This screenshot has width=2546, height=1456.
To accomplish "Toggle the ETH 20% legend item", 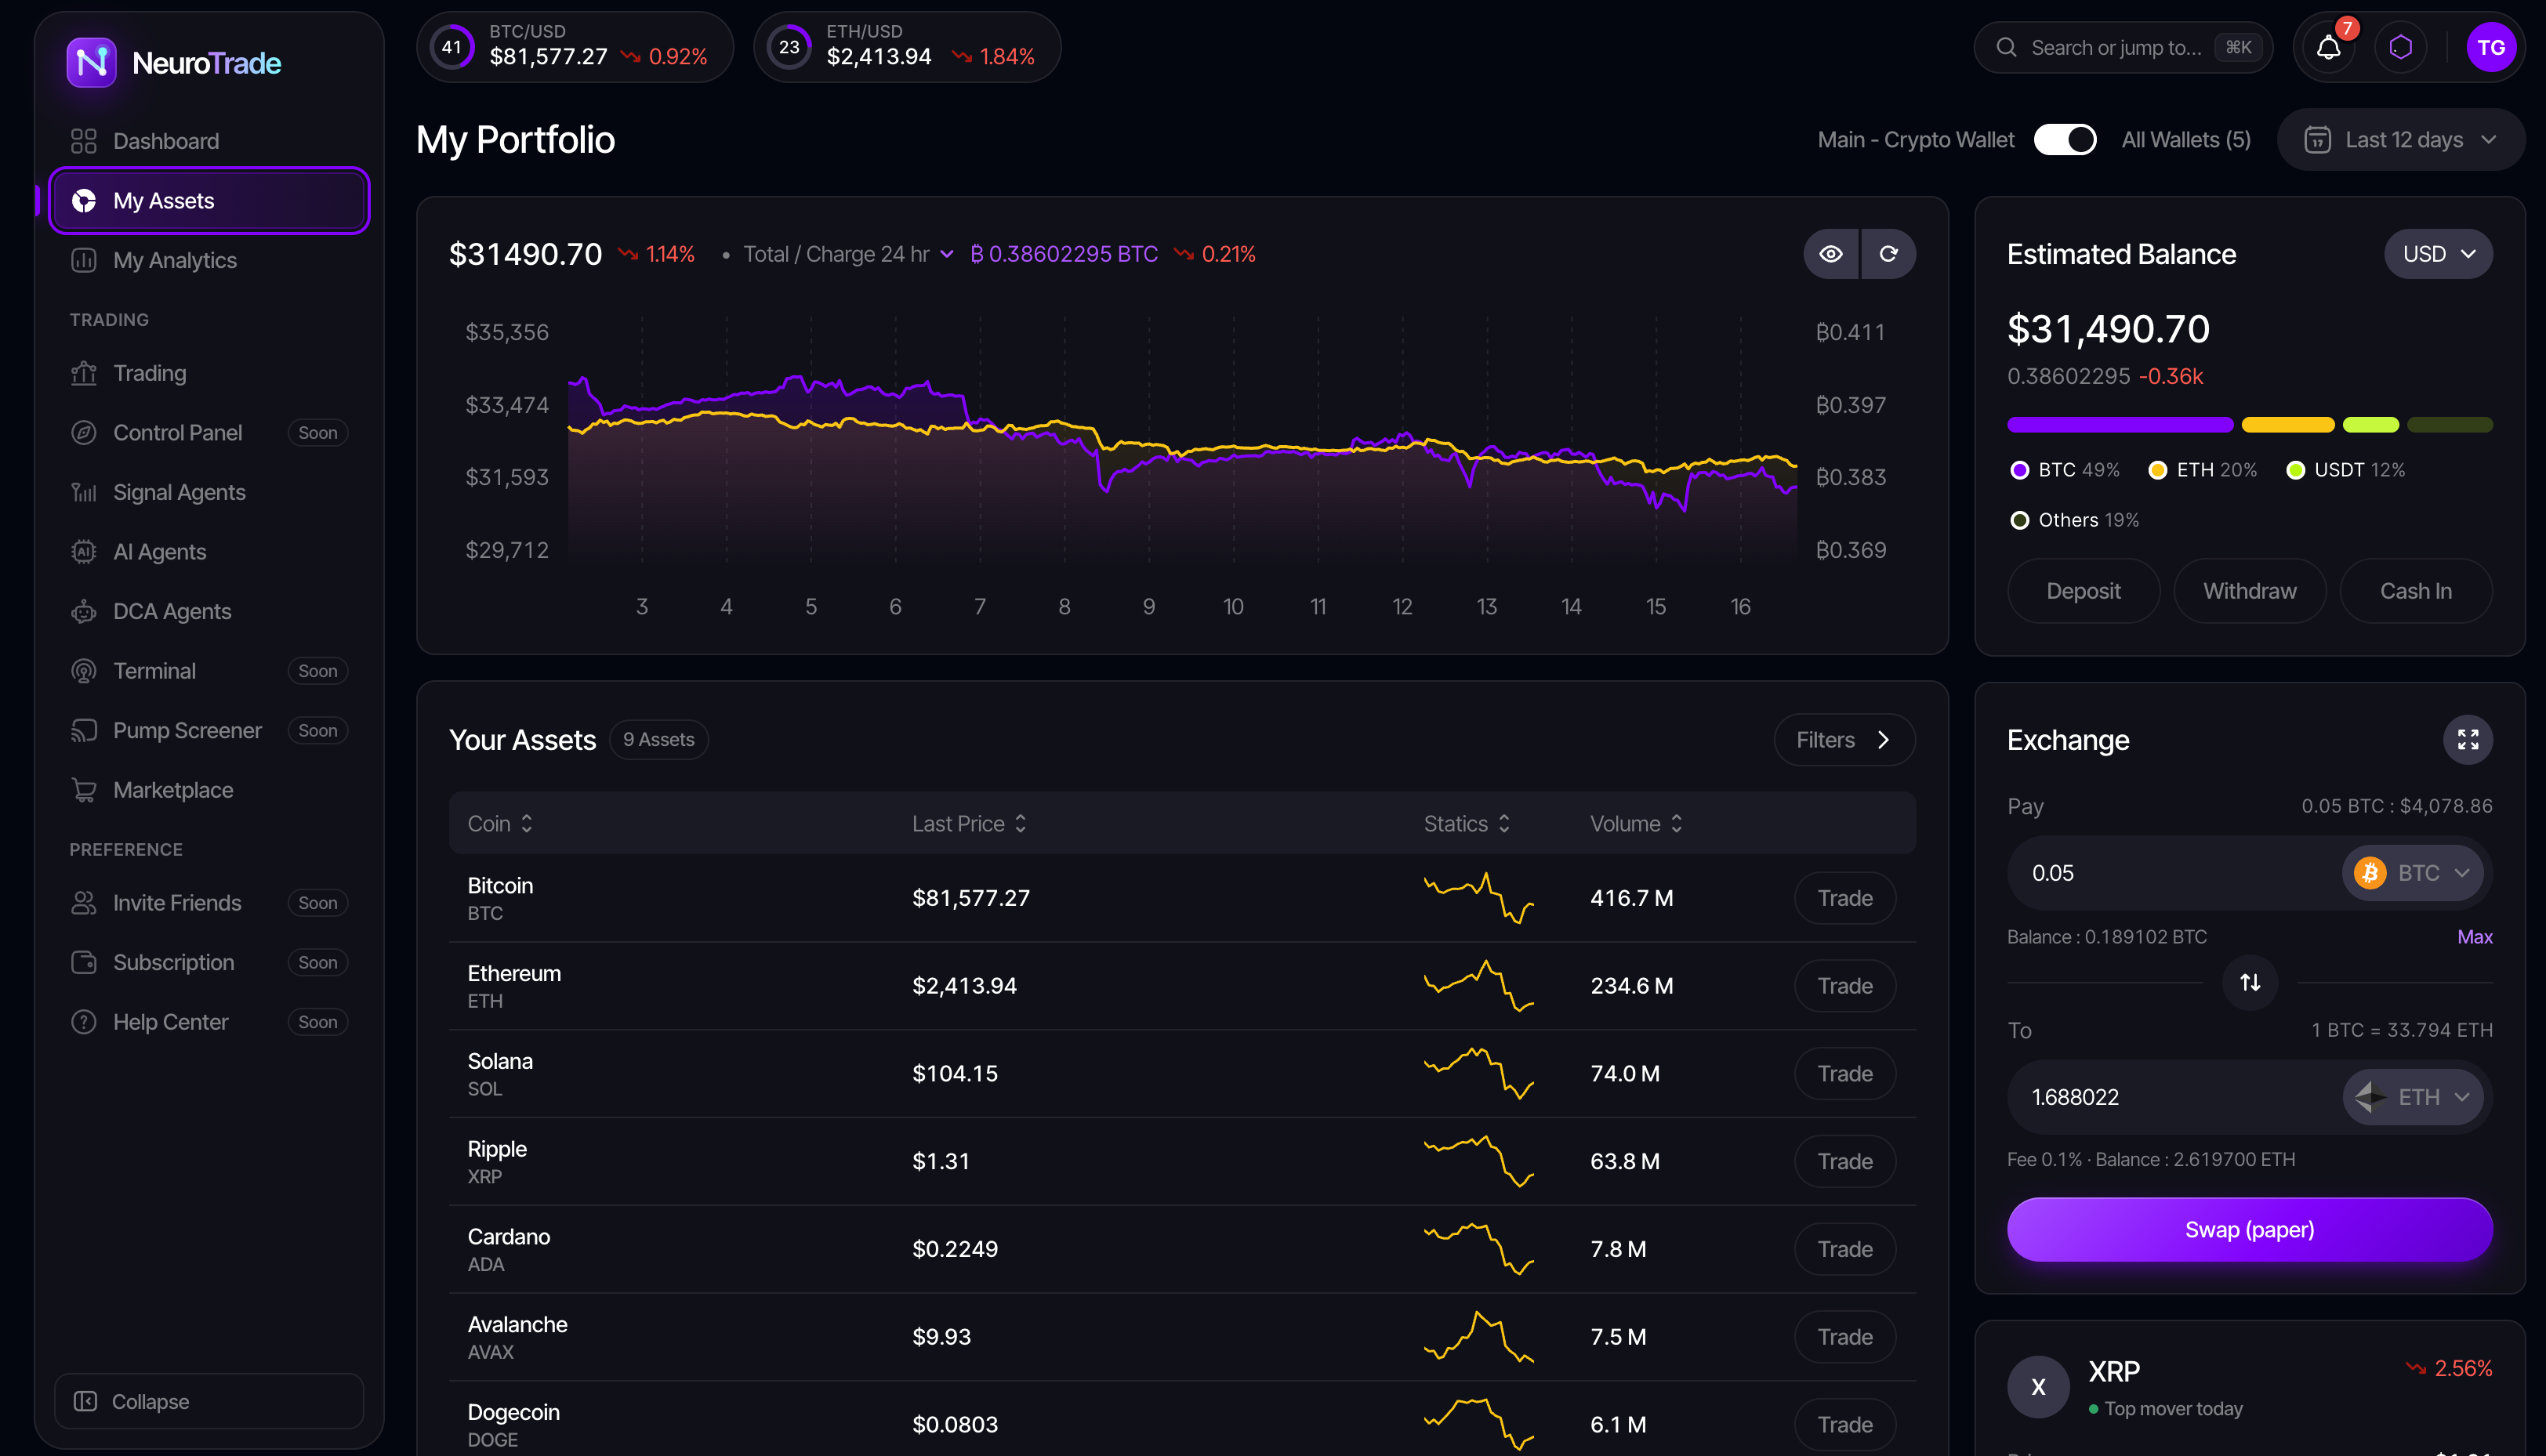I will [2203, 470].
